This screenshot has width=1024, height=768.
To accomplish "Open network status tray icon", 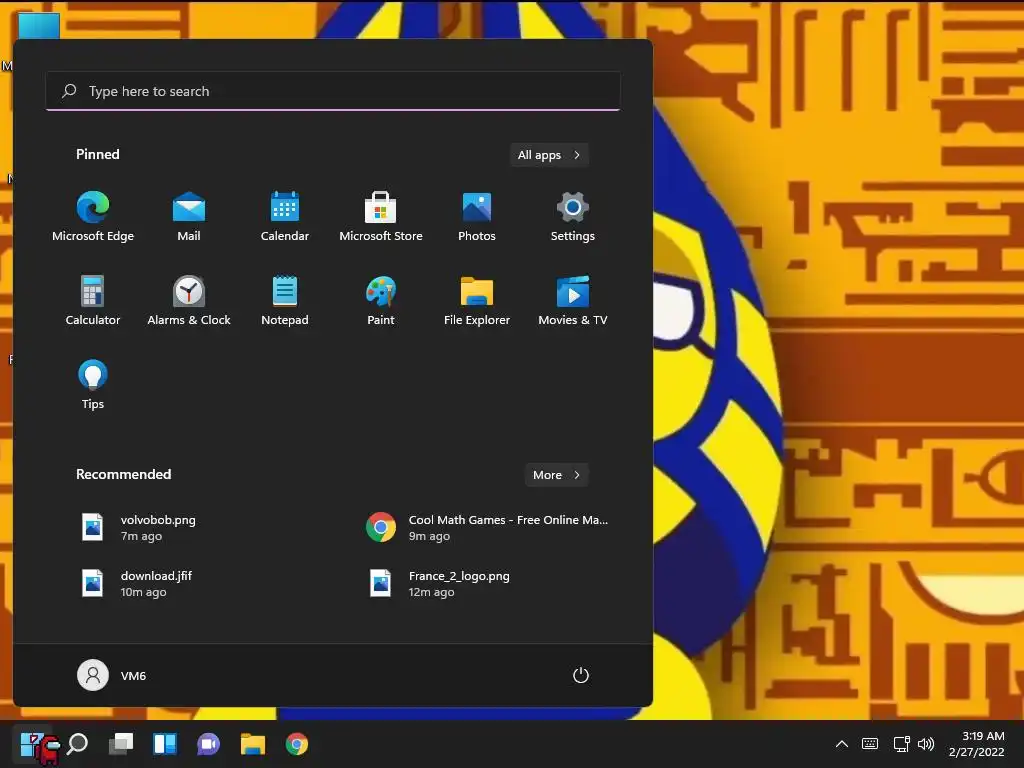I will 902,744.
